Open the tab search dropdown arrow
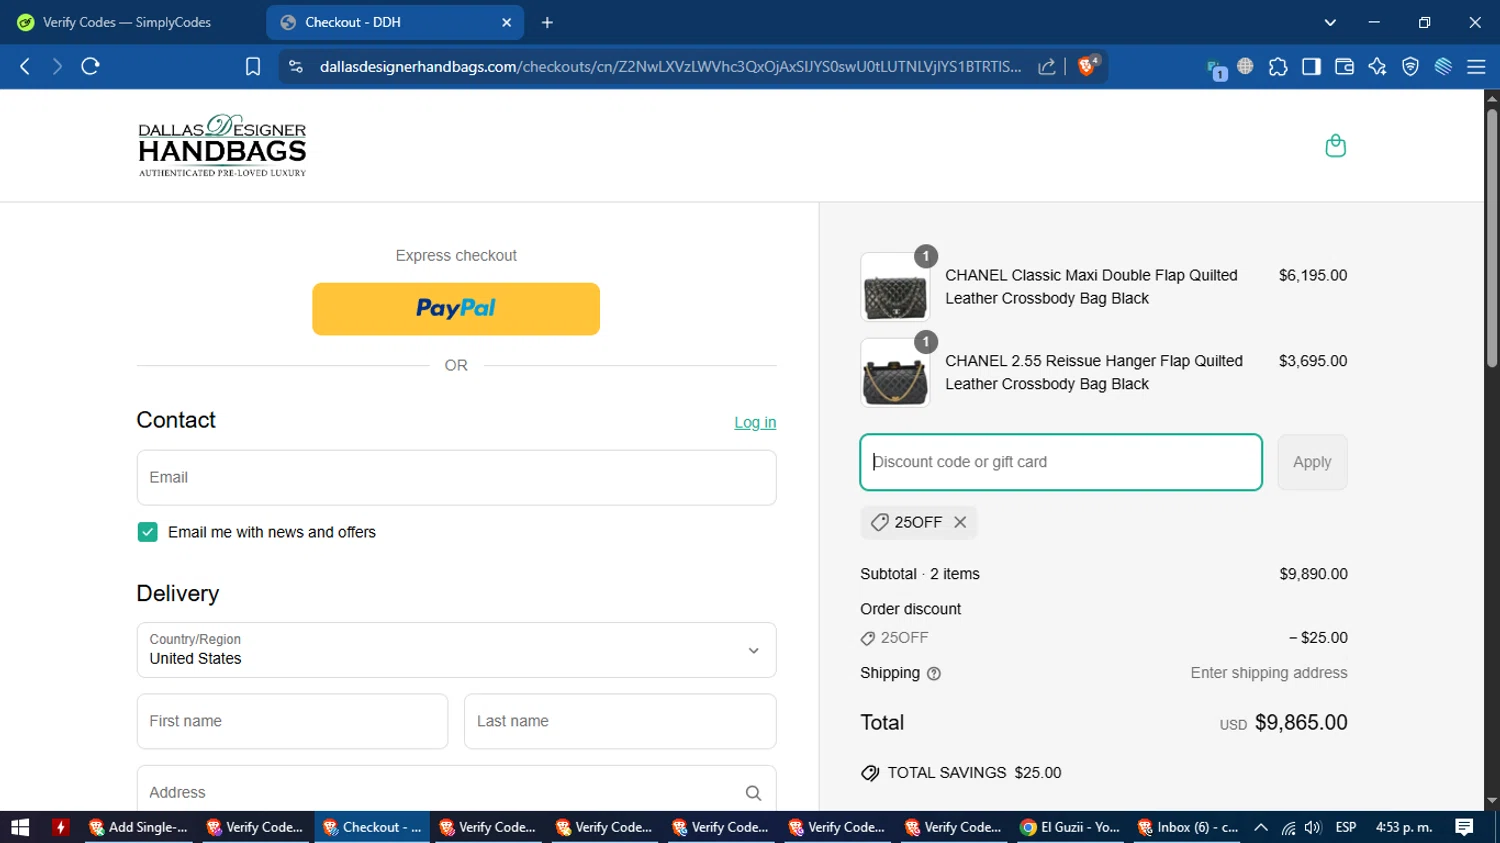1500x843 pixels. coord(1330,22)
